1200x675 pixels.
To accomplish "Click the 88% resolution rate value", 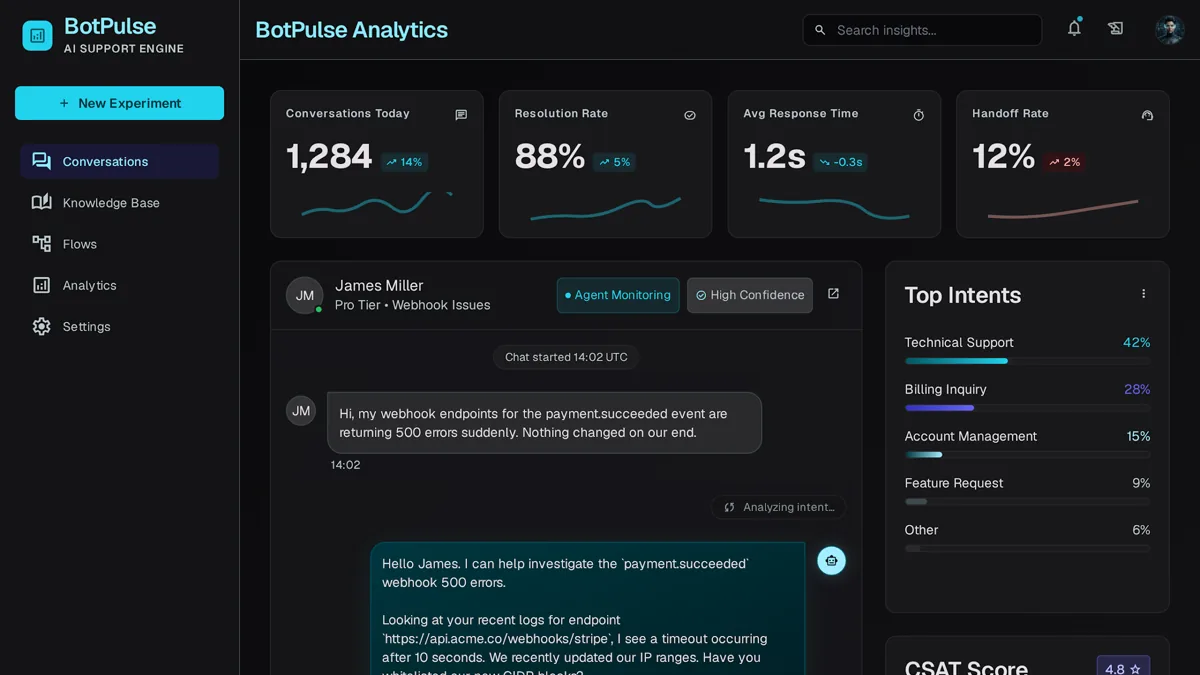I will pyautogui.click(x=550, y=157).
